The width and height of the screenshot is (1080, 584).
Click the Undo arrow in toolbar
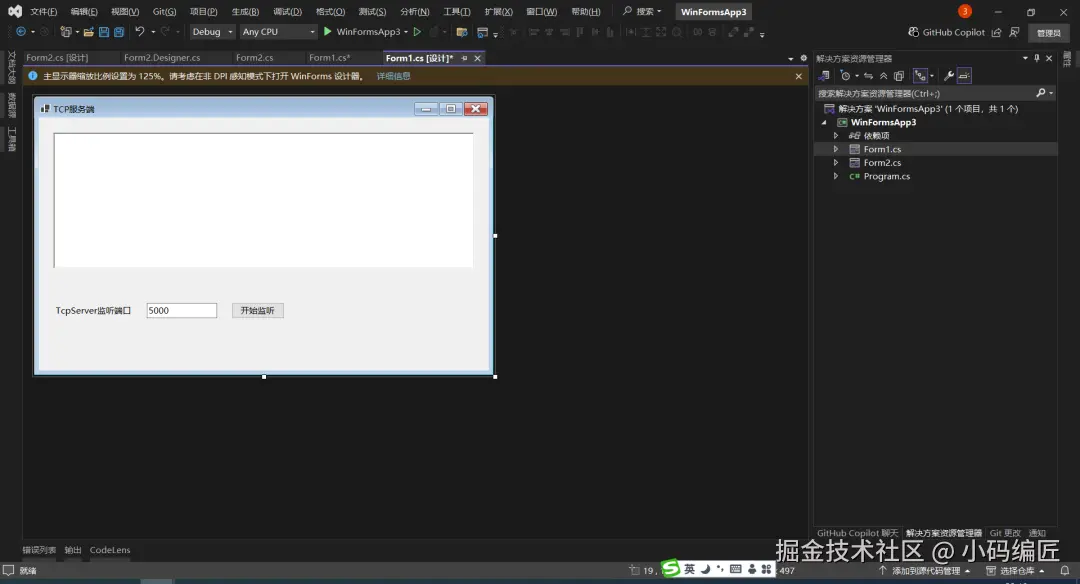pyautogui.click(x=140, y=32)
